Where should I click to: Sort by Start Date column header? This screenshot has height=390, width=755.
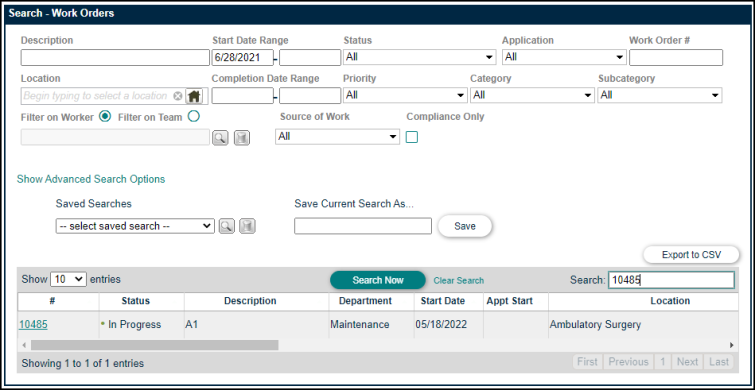(449, 301)
